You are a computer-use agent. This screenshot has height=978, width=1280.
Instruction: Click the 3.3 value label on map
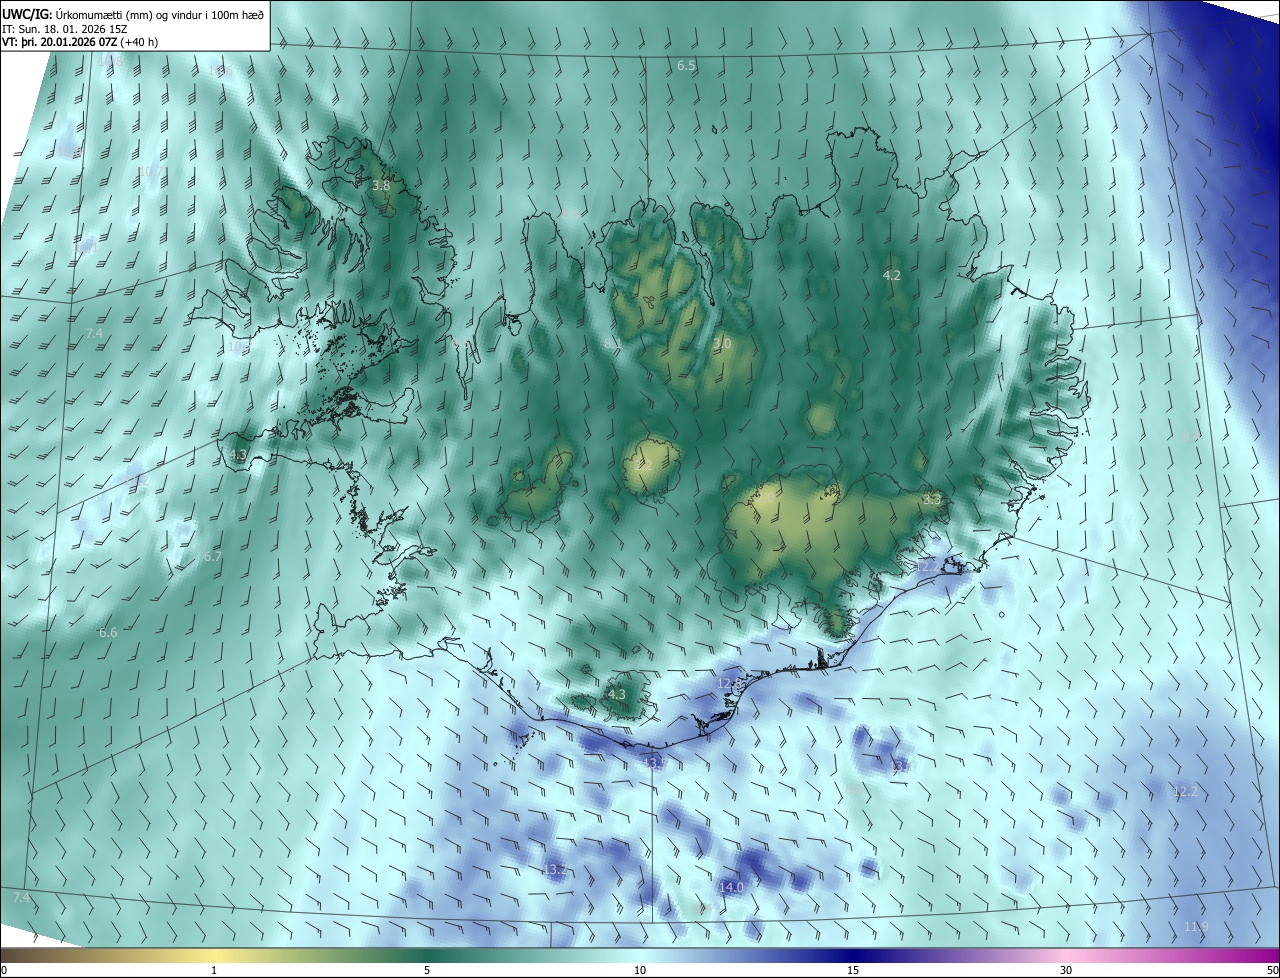(932, 498)
